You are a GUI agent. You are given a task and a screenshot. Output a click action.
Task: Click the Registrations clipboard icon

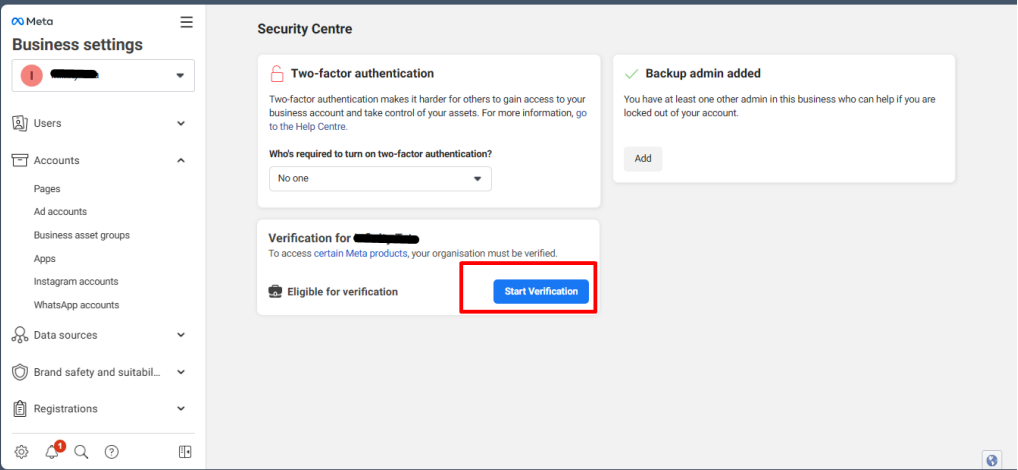(x=20, y=409)
